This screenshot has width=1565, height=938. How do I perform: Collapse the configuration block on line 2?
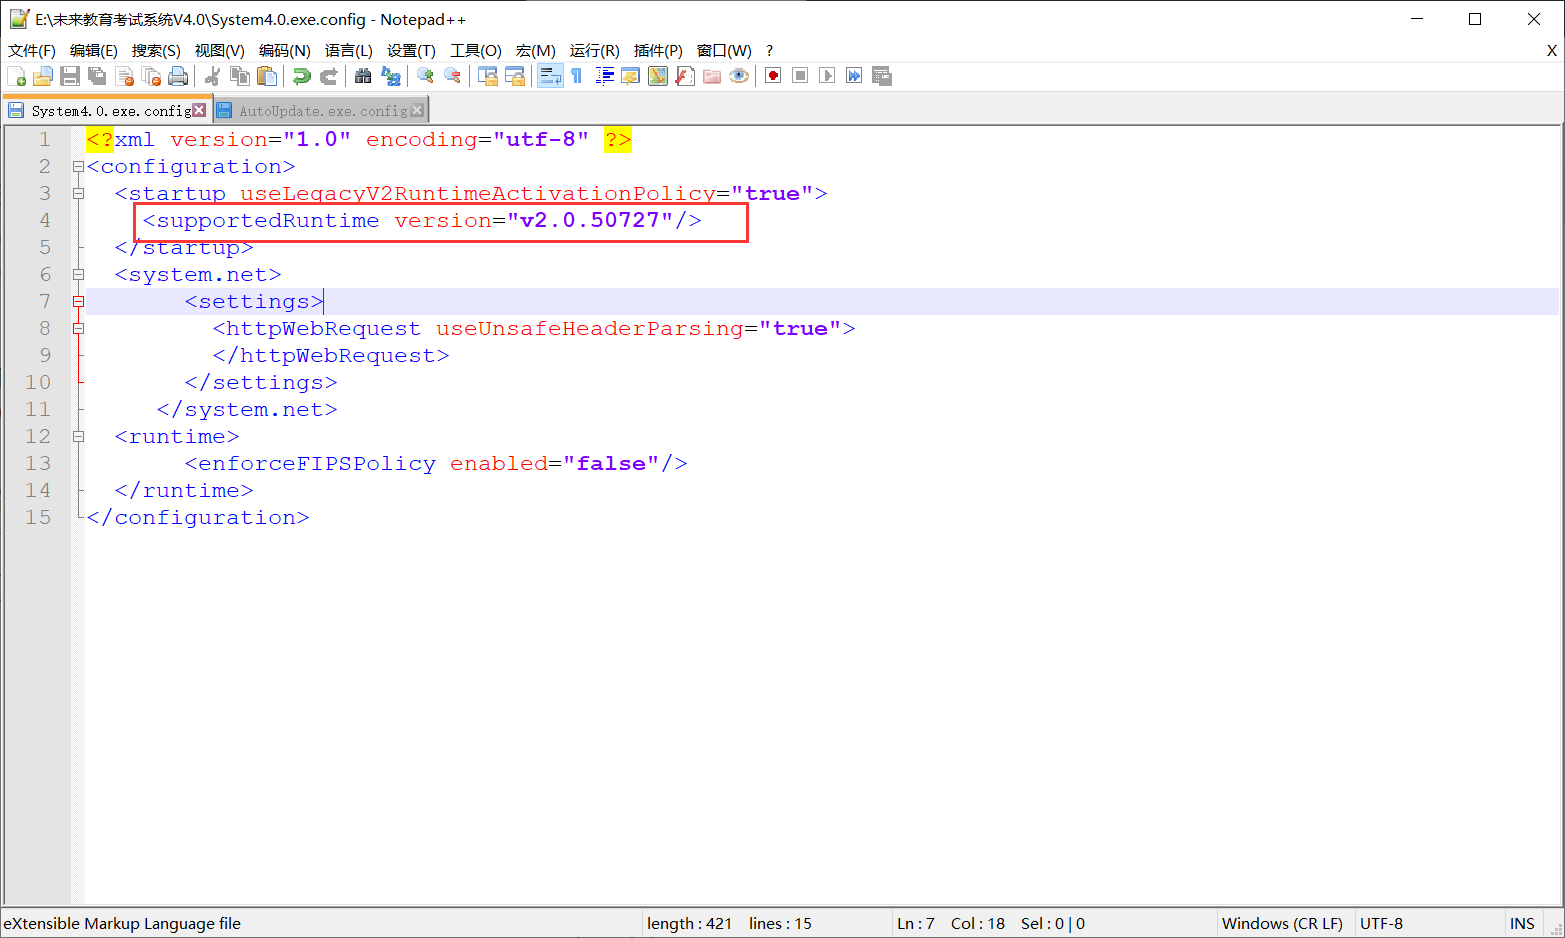tap(78, 166)
